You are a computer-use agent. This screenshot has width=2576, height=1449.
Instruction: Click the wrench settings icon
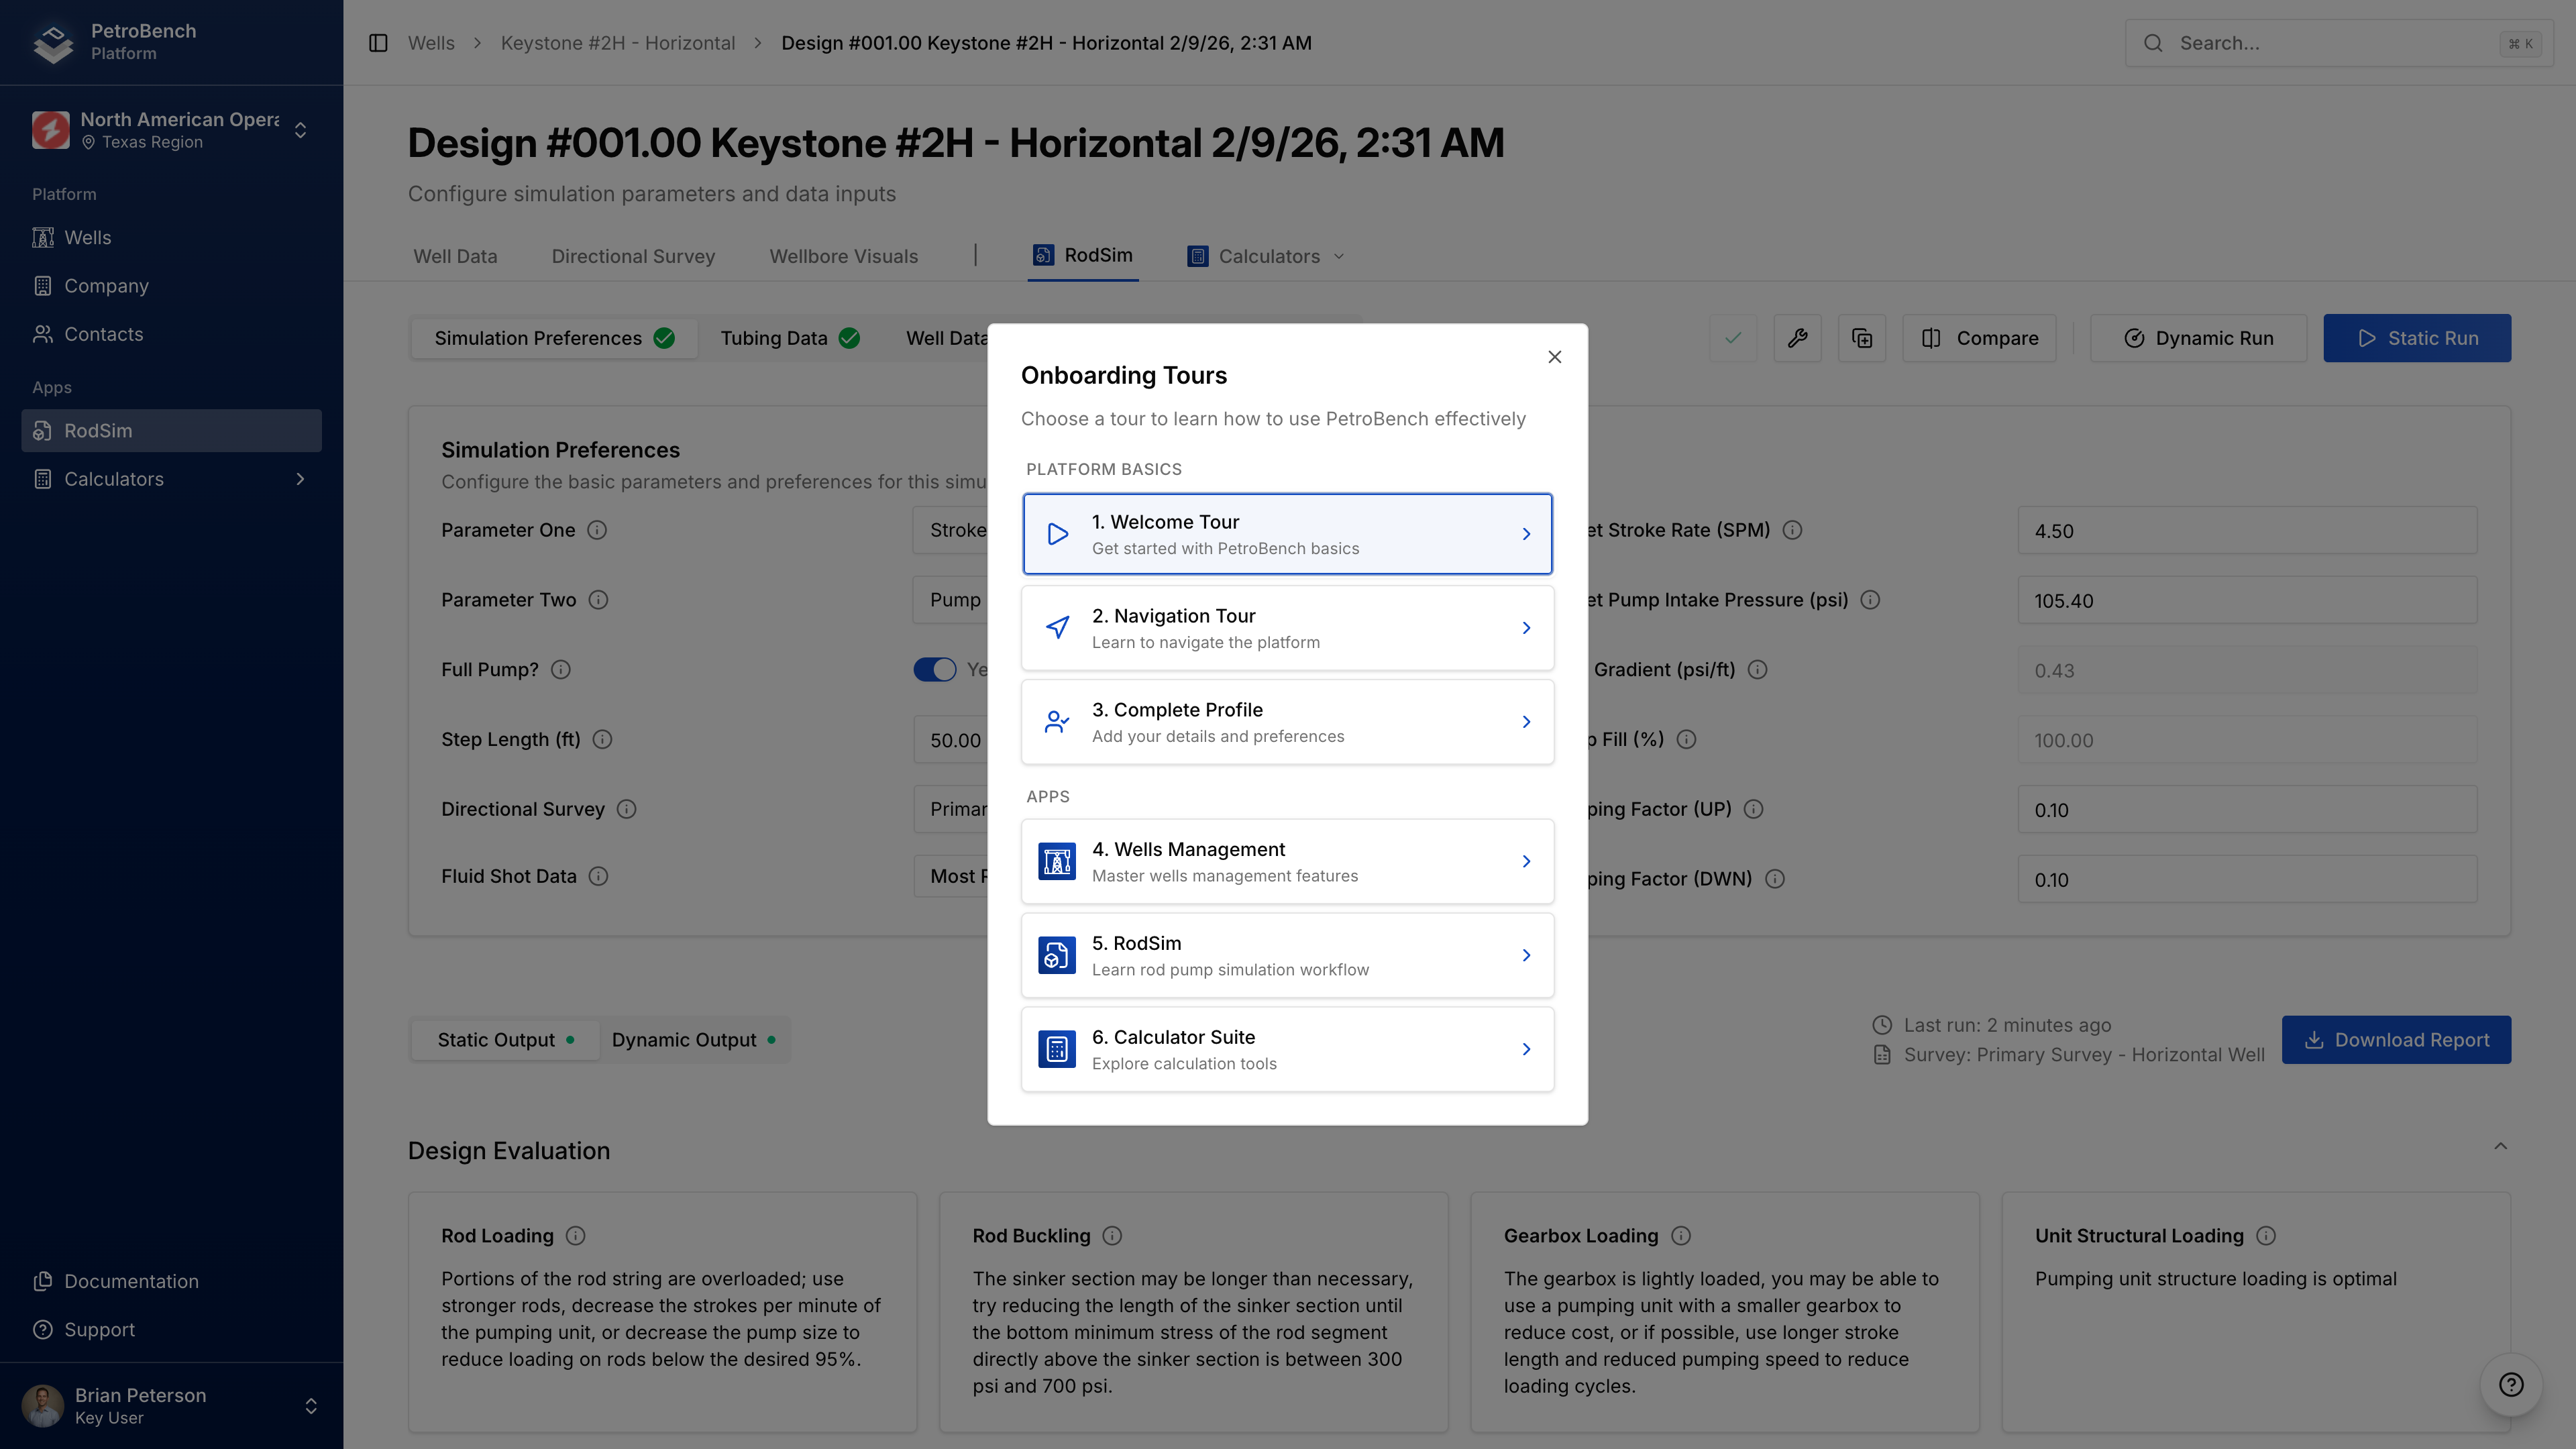click(x=1797, y=338)
